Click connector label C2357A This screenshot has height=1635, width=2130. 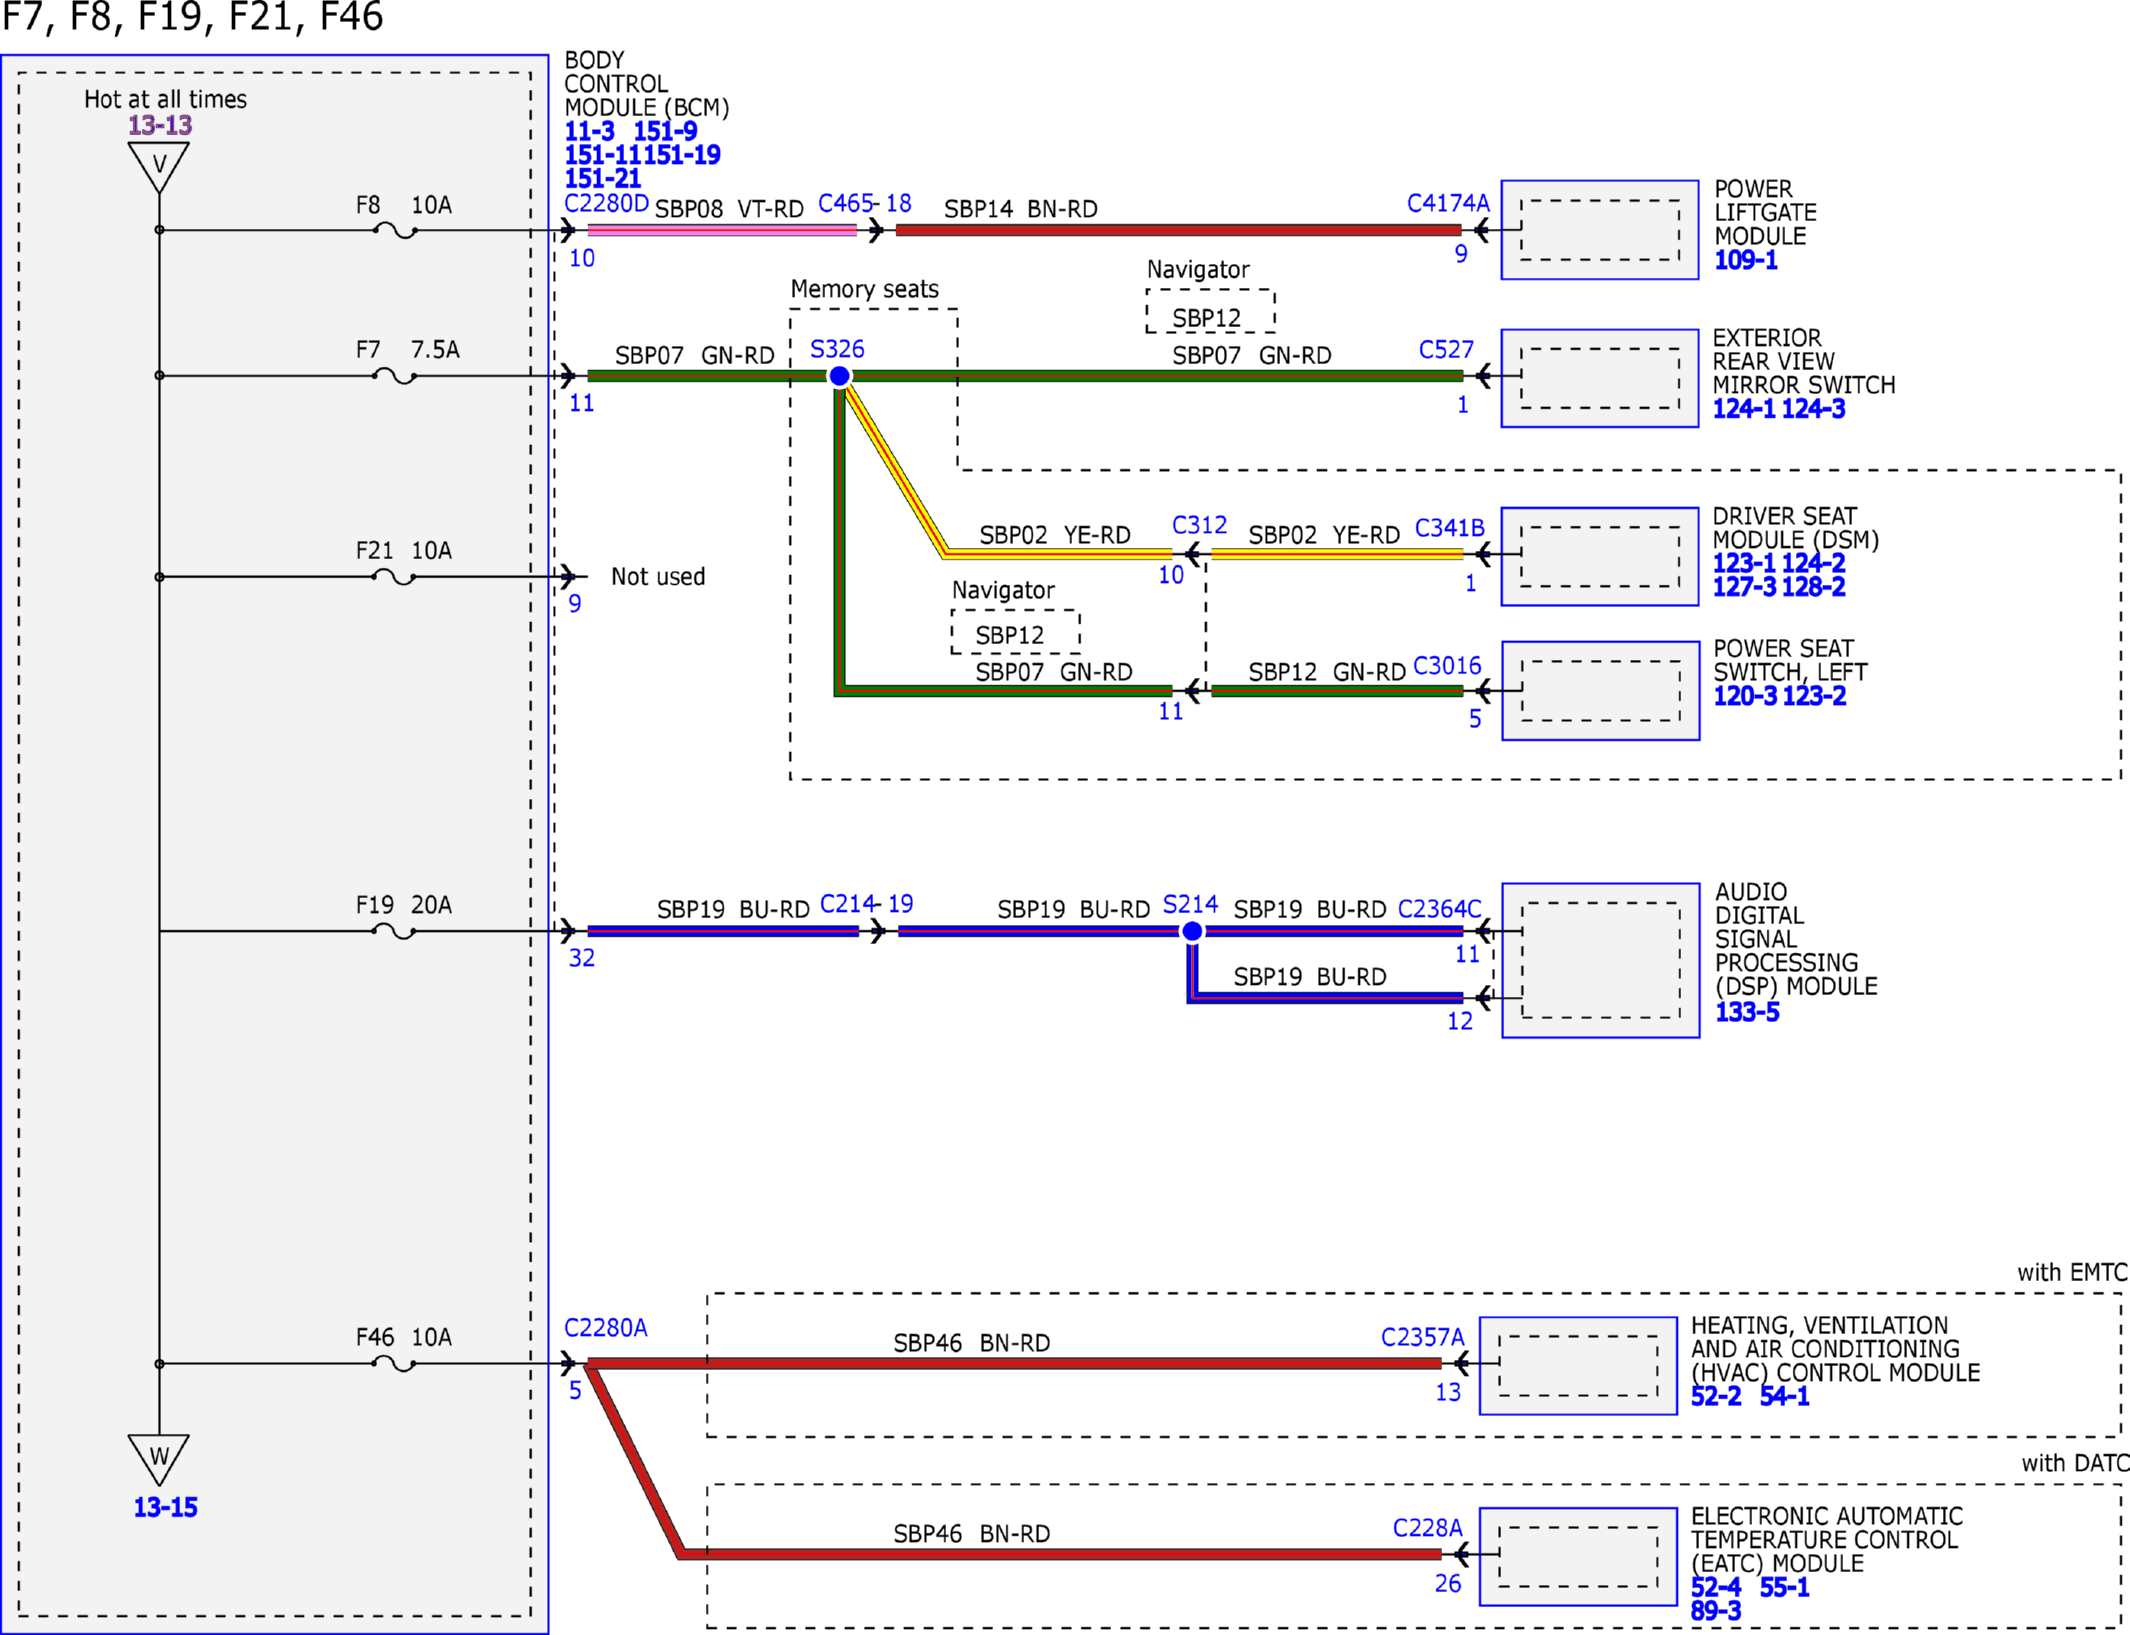(1422, 1337)
